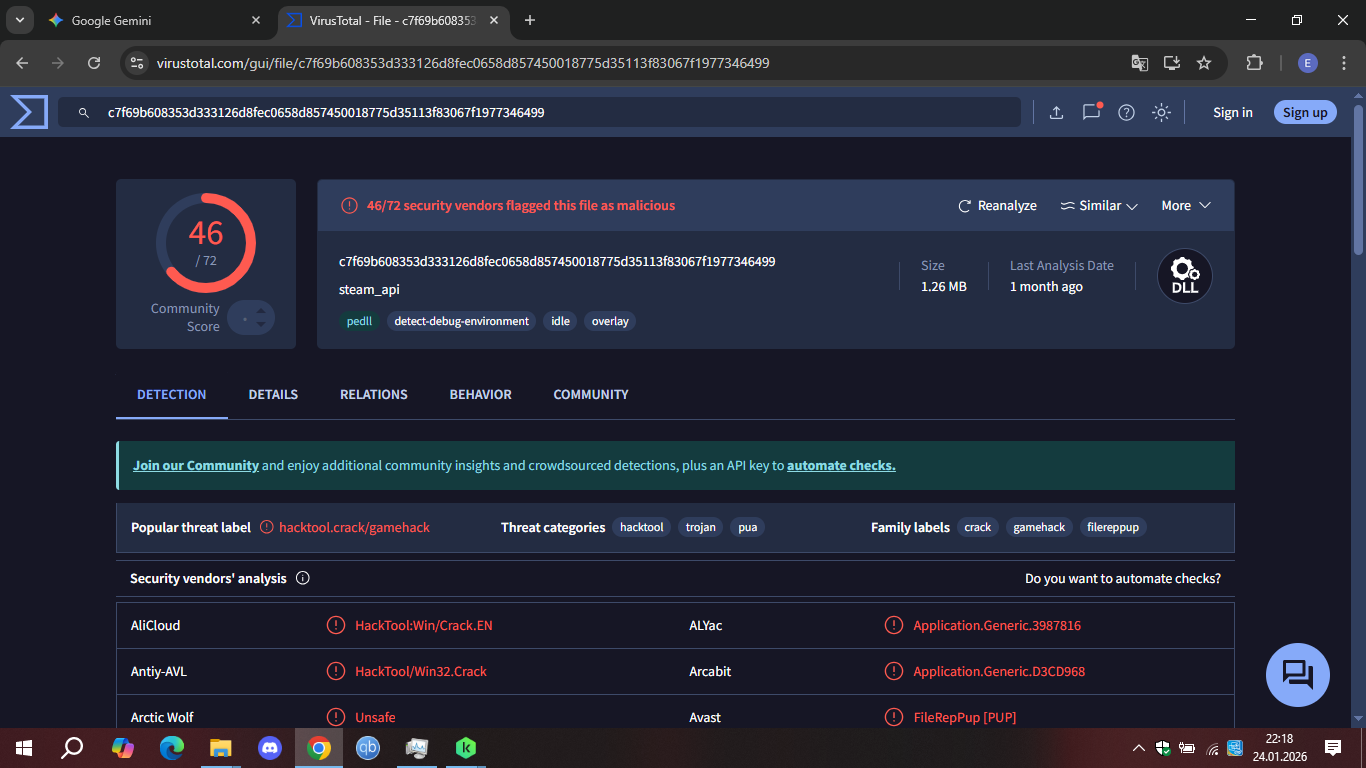Open the VirusTotal notifications icon

click(x=1091, y=112)
